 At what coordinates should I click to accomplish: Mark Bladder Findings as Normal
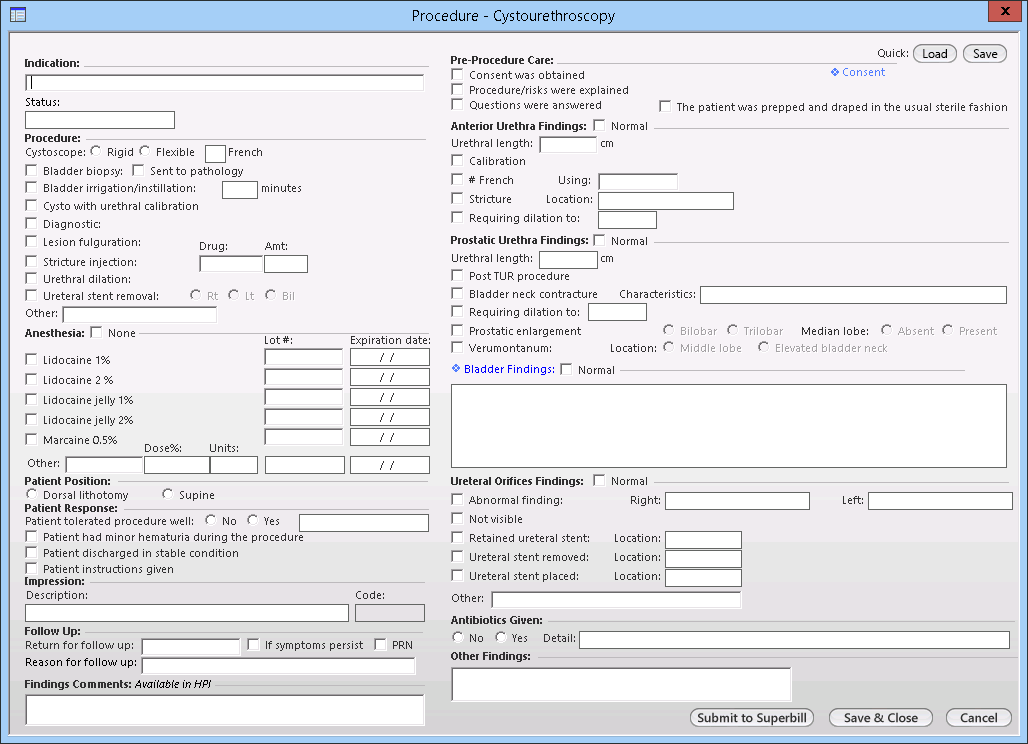pyautogui.click(x=566, y=369)
